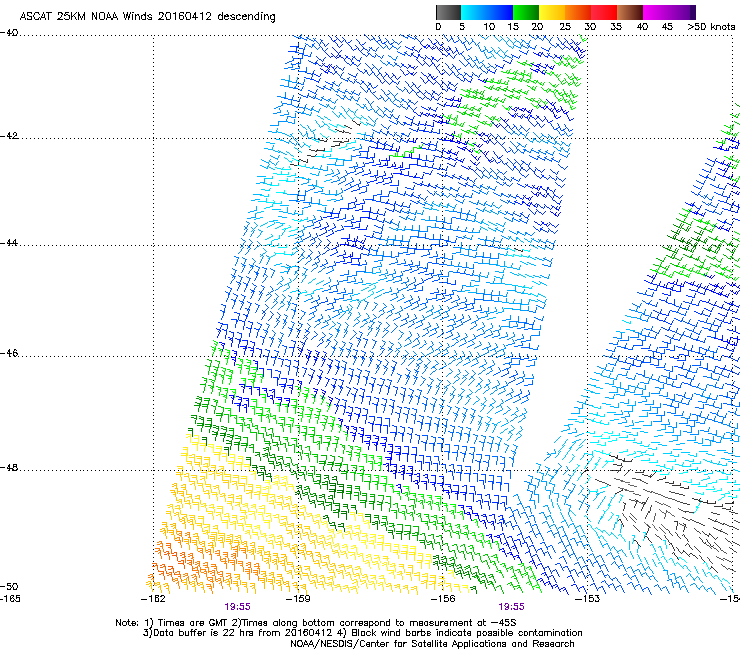Click the '-42' latitude axis label
The height and width of the screenshot is (650, 740).
click(x=9, y=136)
